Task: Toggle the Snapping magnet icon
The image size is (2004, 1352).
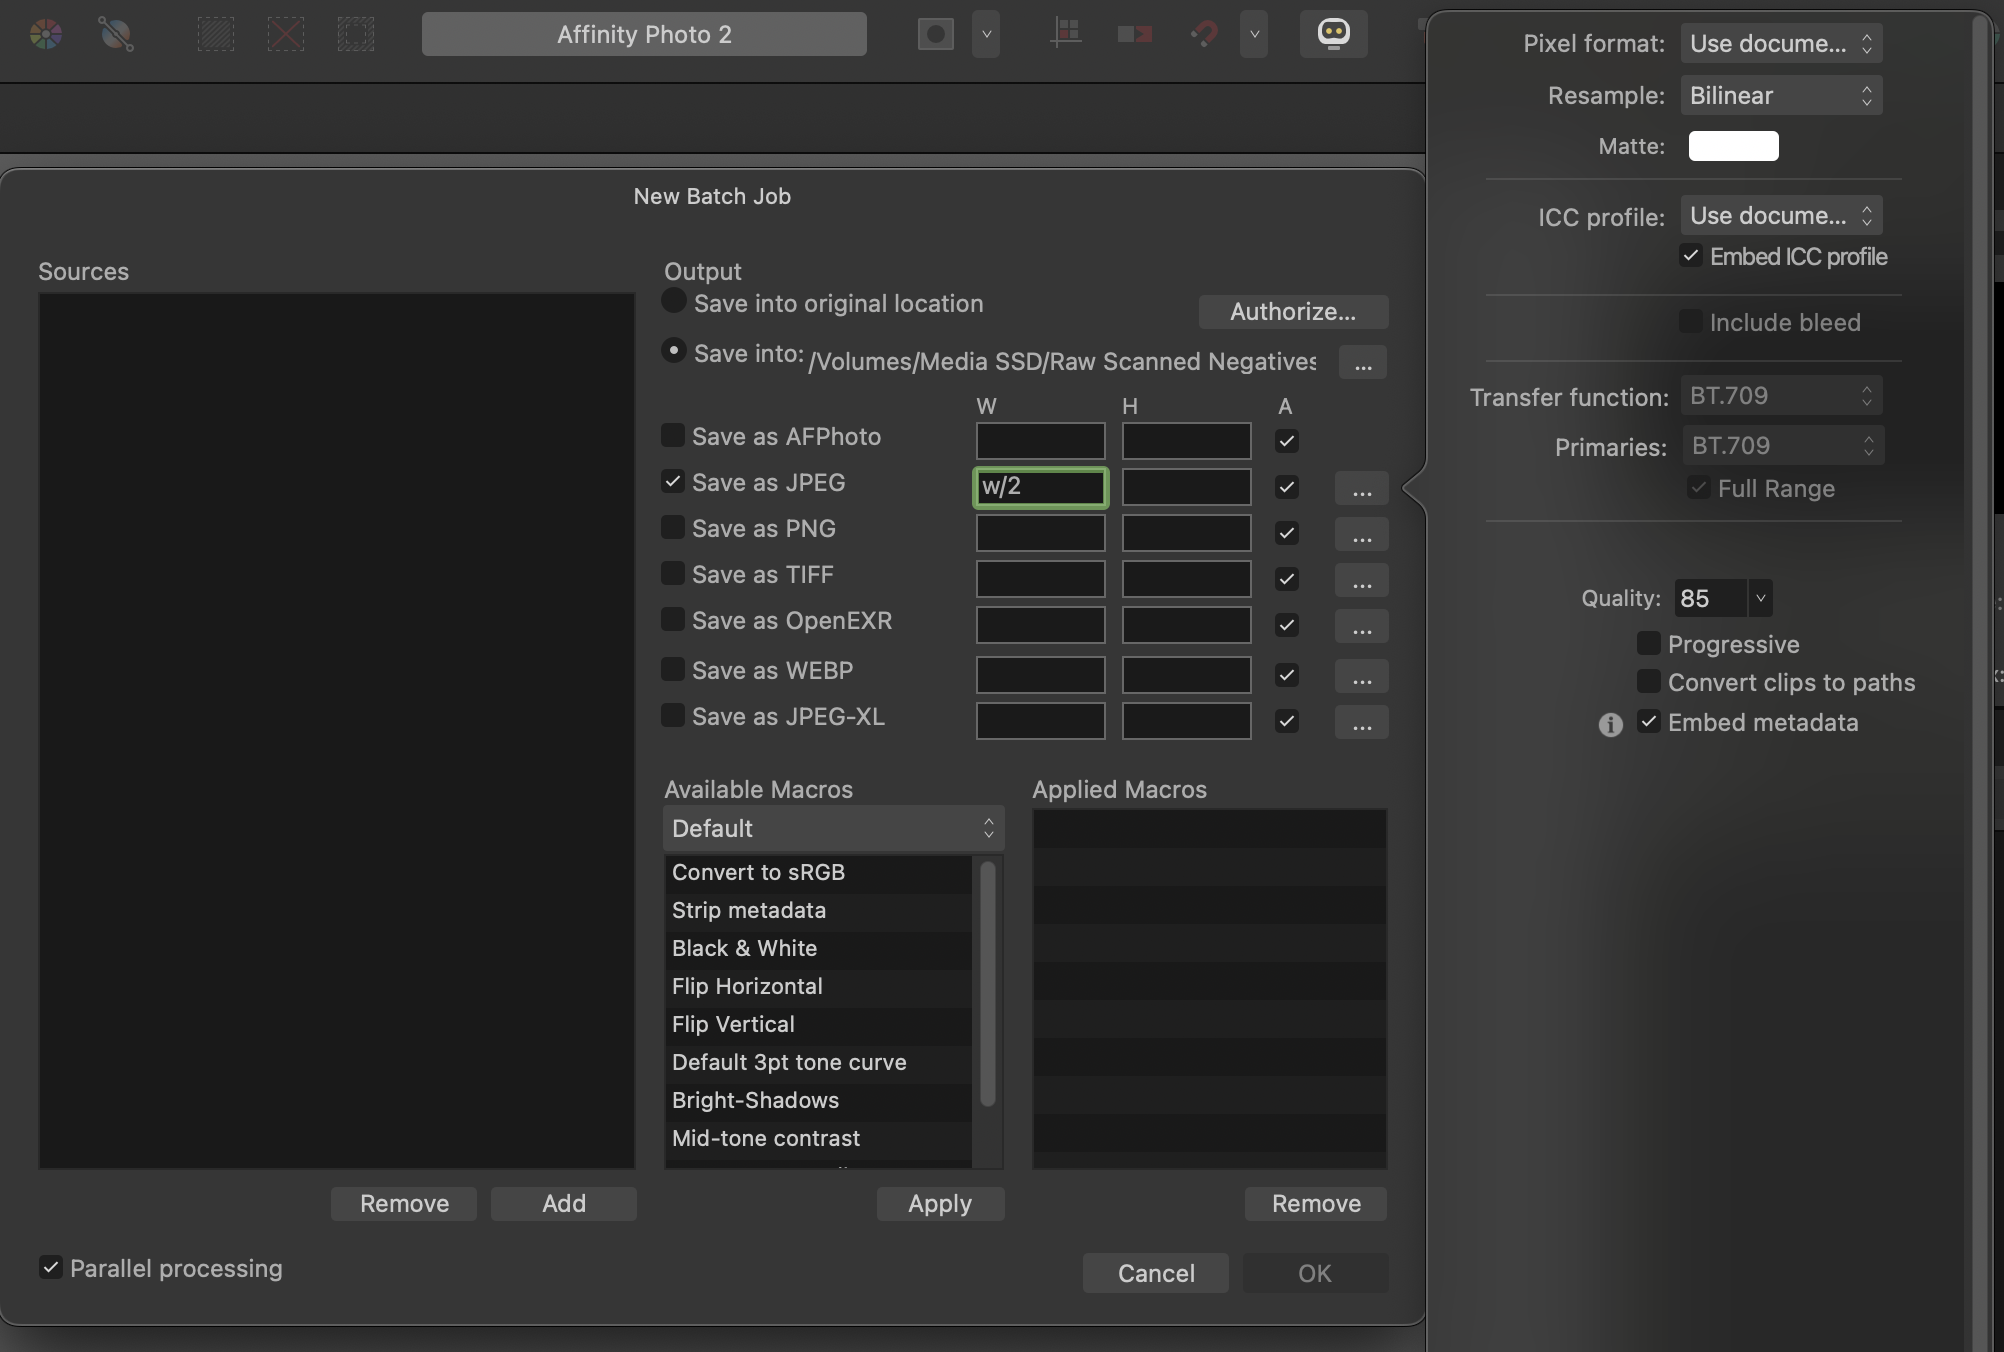Action: pos(1205,35)
